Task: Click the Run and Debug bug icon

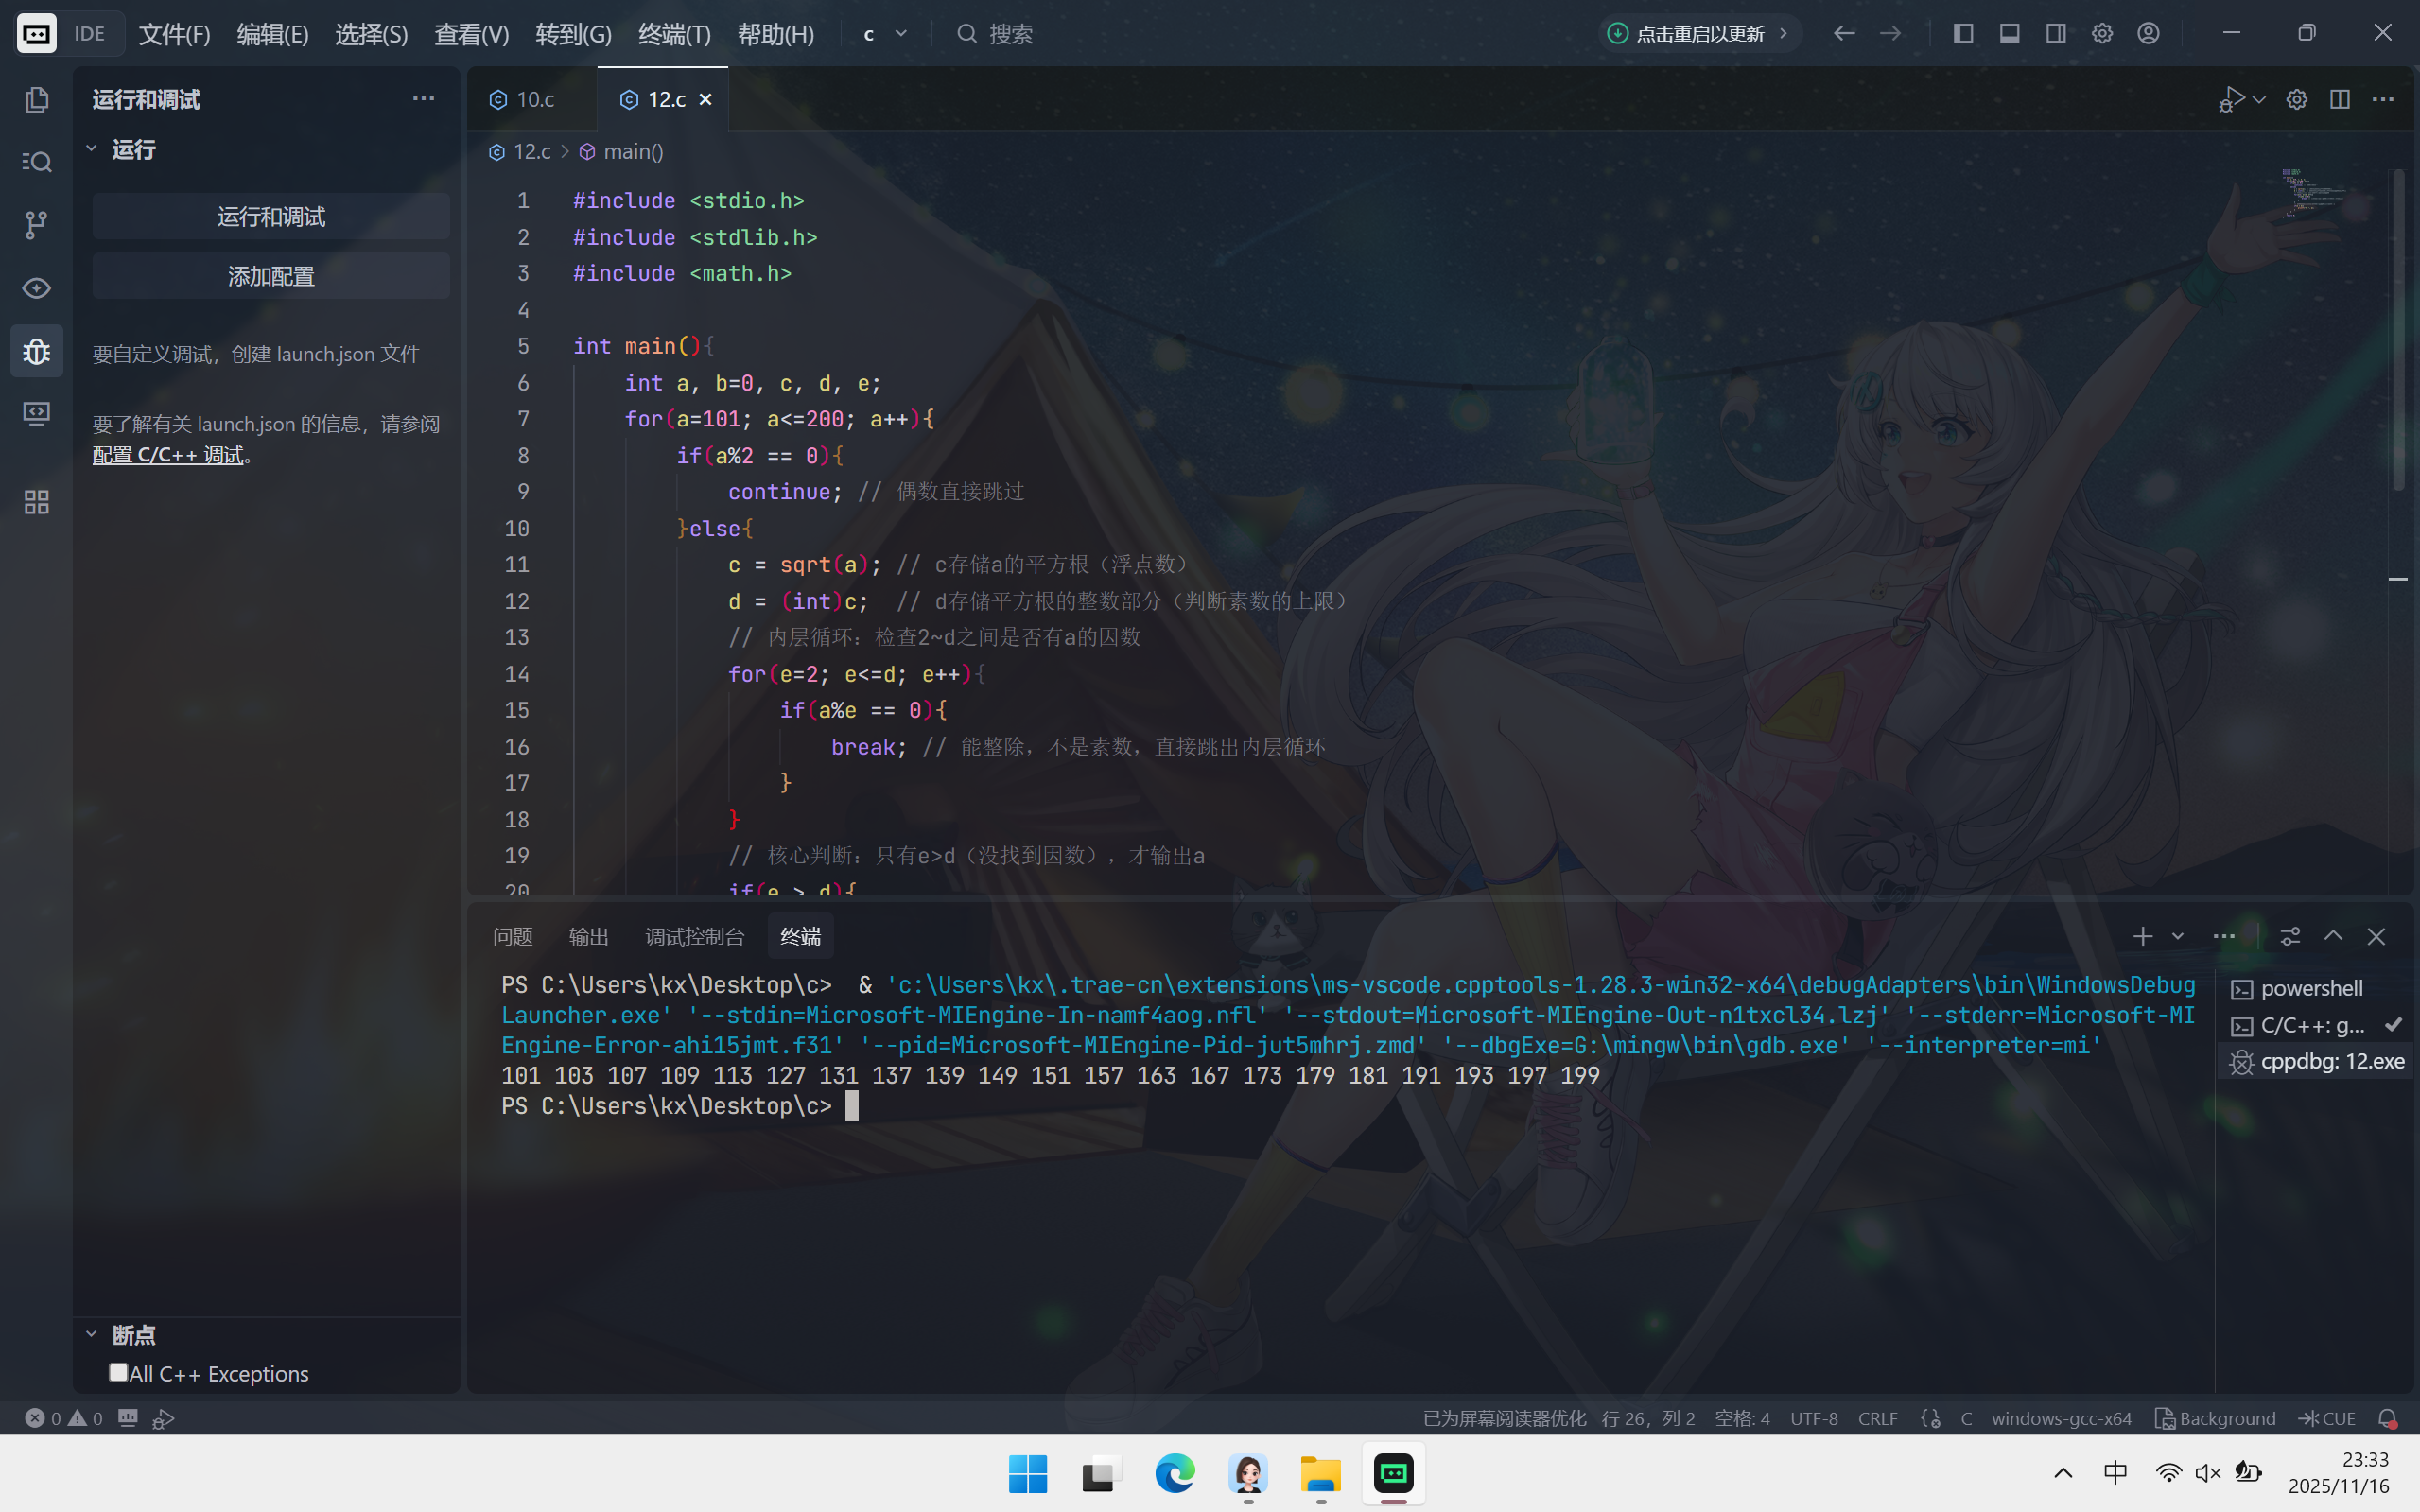Action: [x=37, y=351]
